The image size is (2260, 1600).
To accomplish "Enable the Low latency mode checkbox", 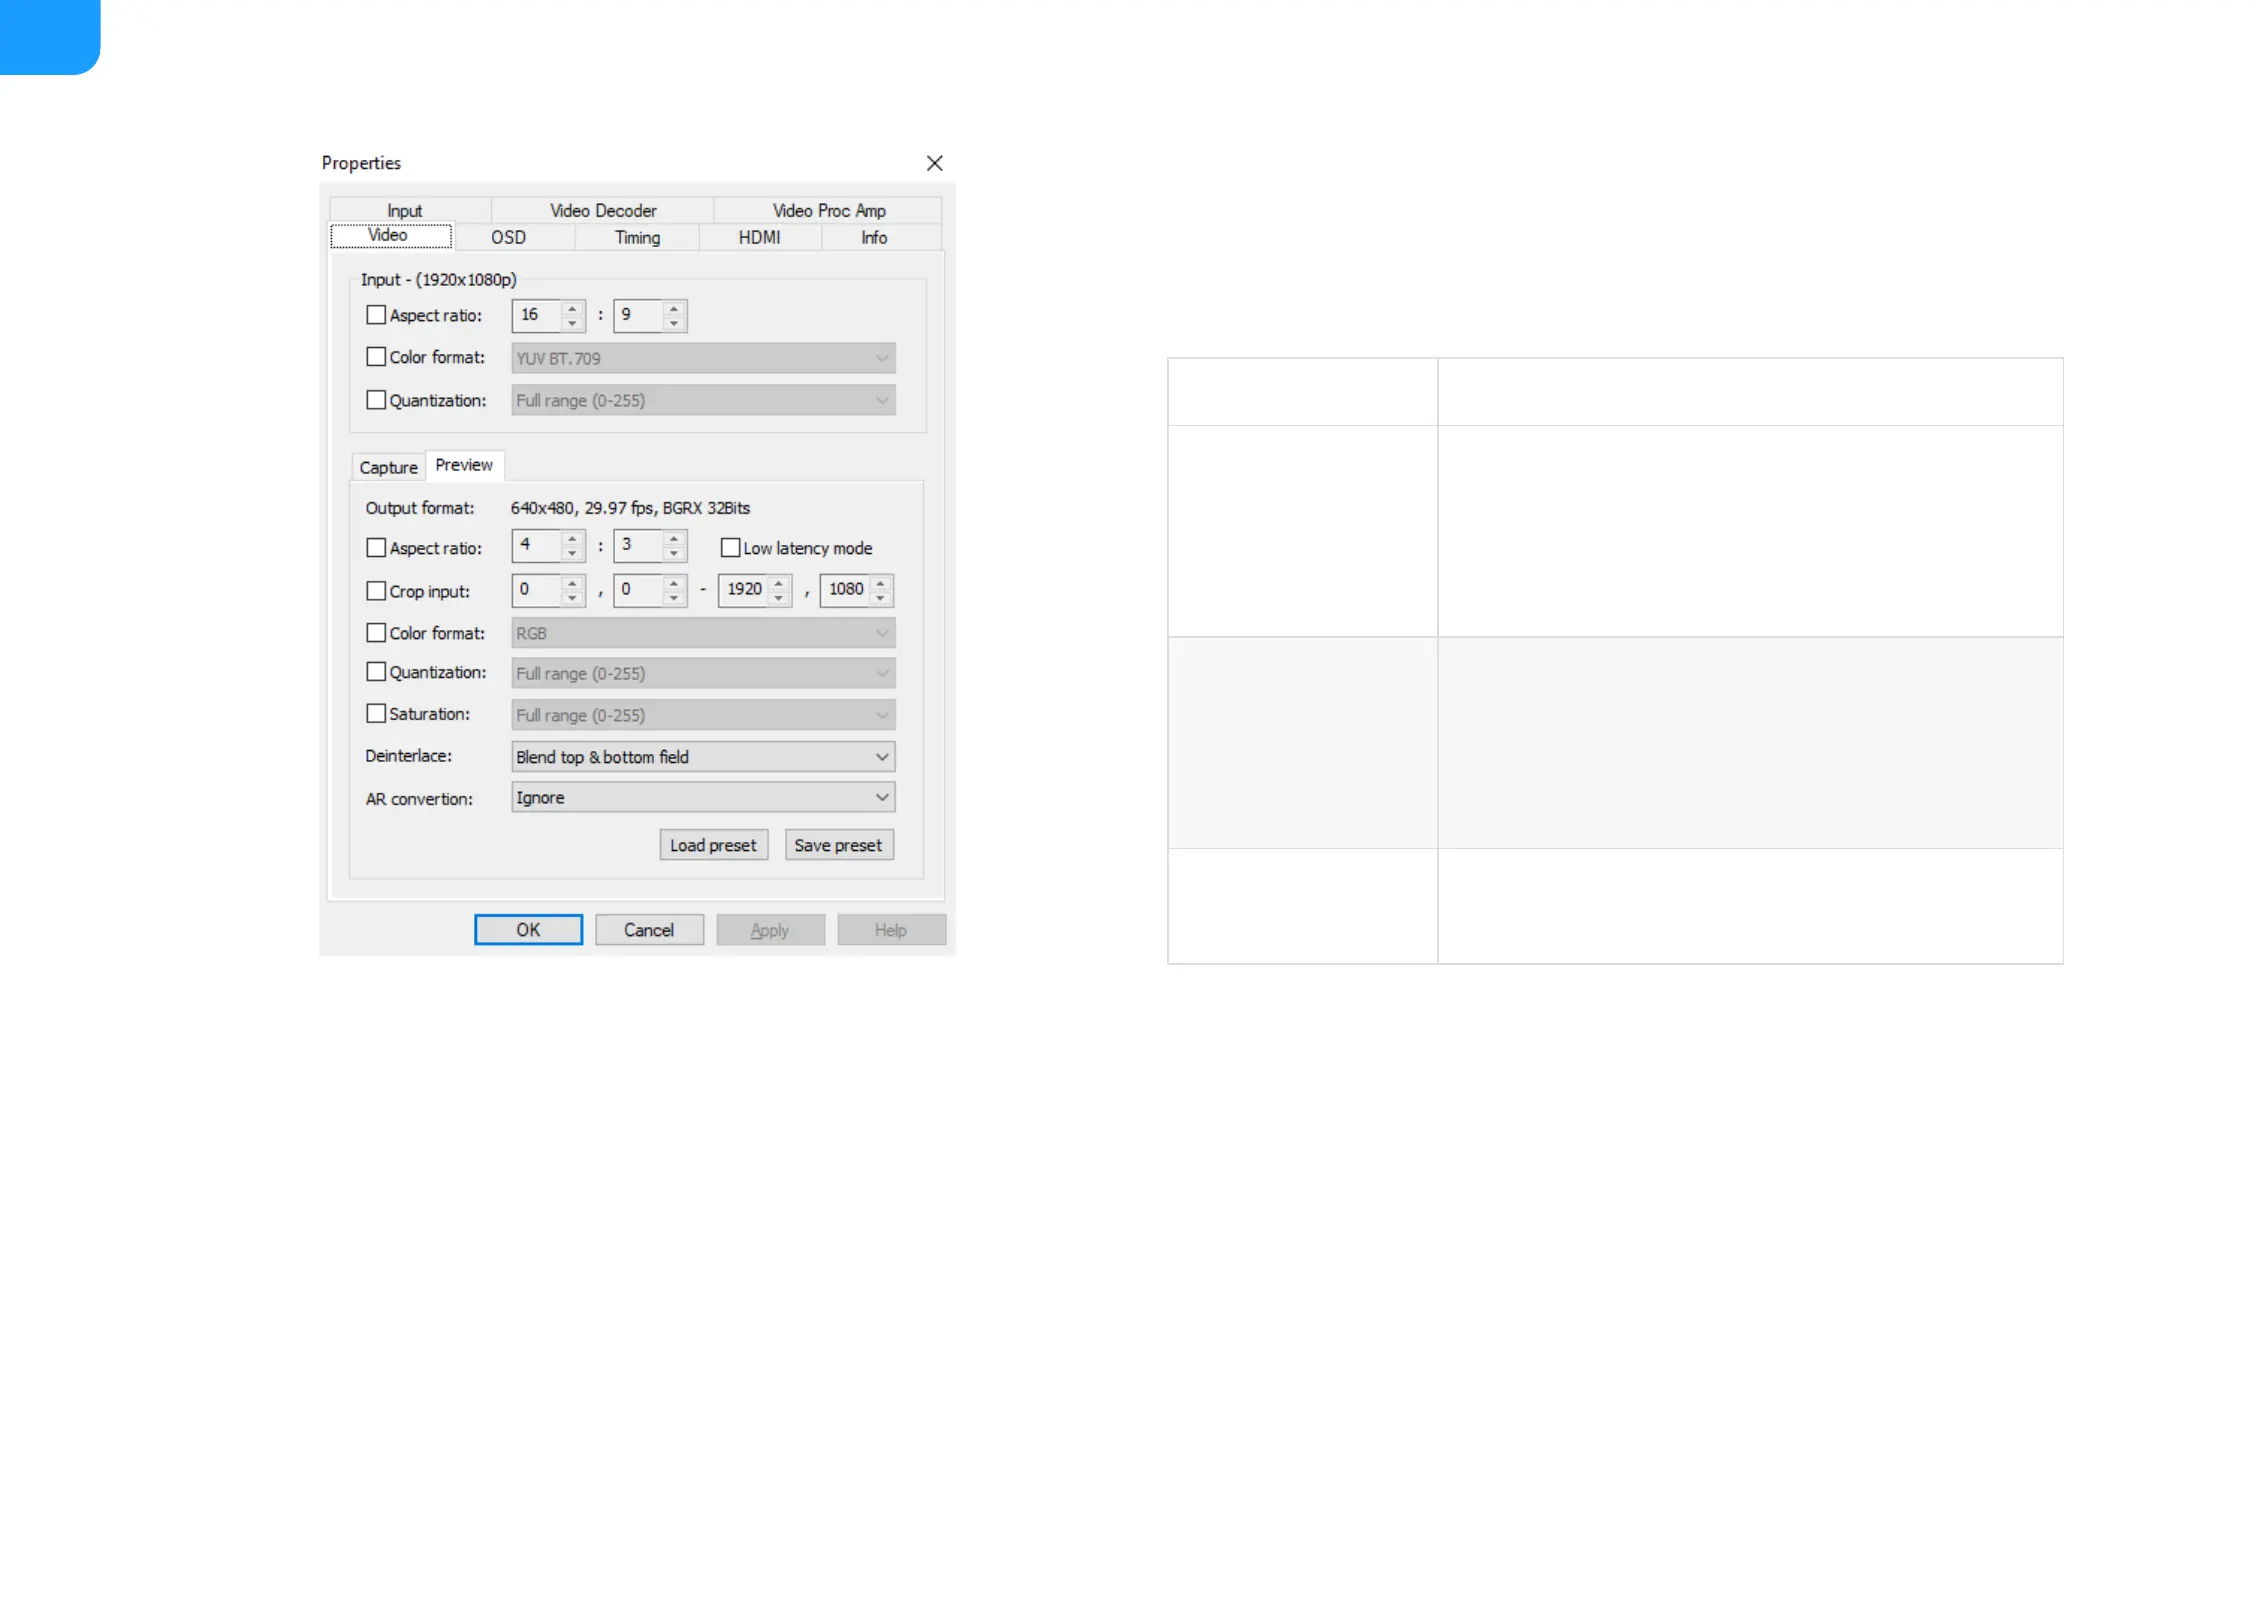I will [x=730, y=548].
